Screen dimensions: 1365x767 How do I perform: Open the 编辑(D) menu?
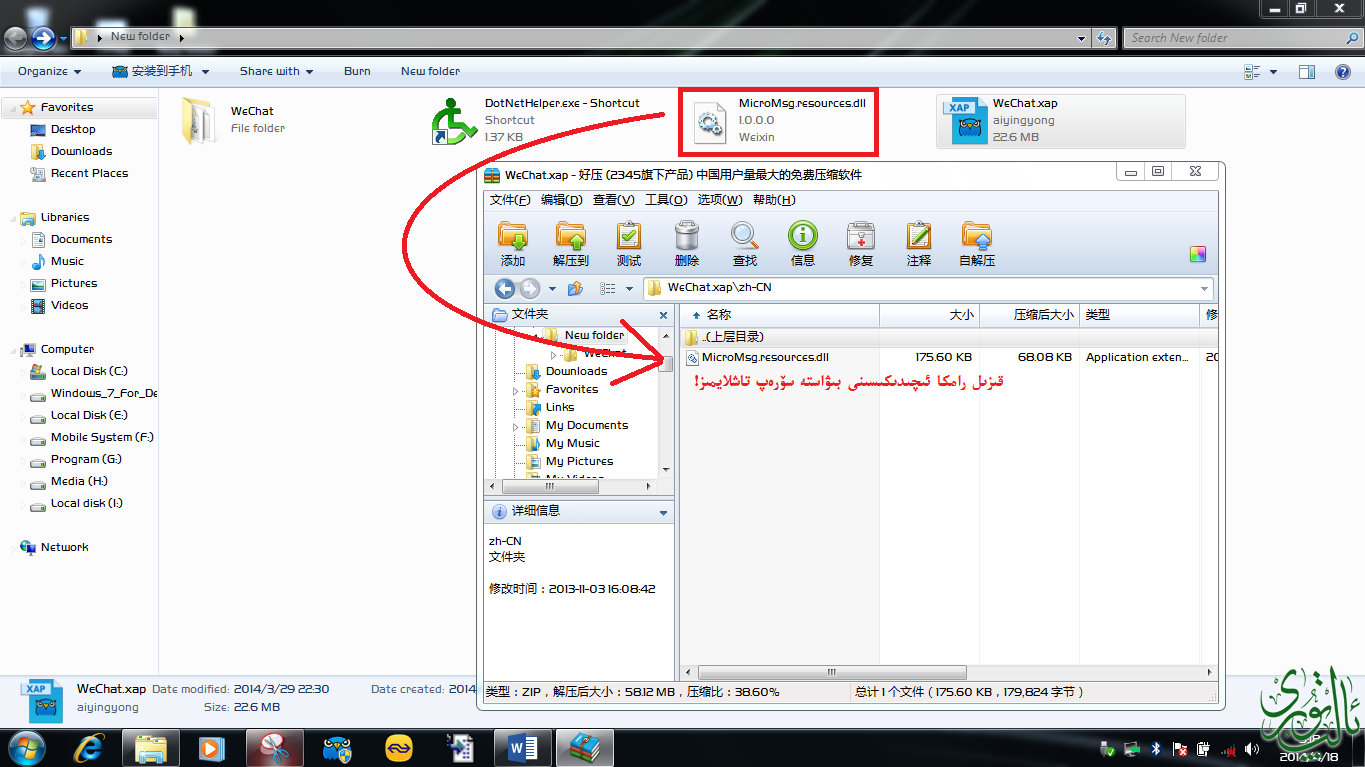[561, 200]
